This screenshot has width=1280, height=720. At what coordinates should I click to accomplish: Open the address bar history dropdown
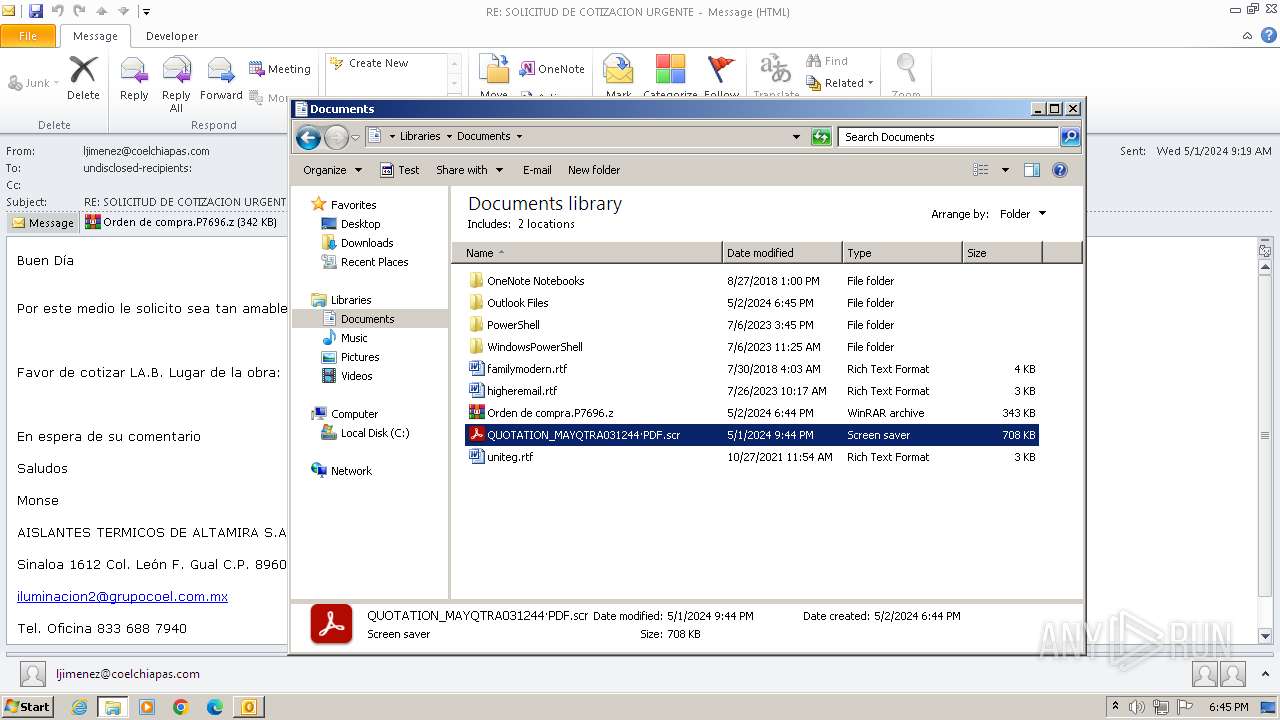[796, 137]
